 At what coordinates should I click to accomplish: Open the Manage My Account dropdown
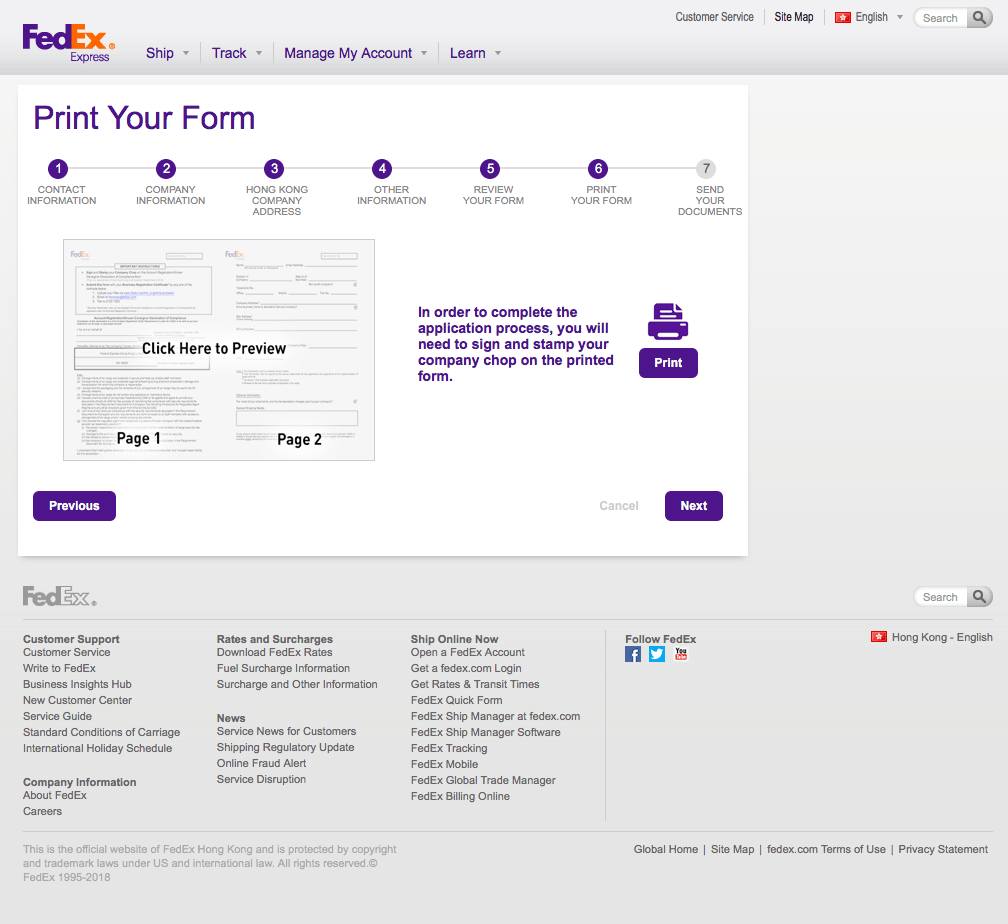[x=347, y=52]
